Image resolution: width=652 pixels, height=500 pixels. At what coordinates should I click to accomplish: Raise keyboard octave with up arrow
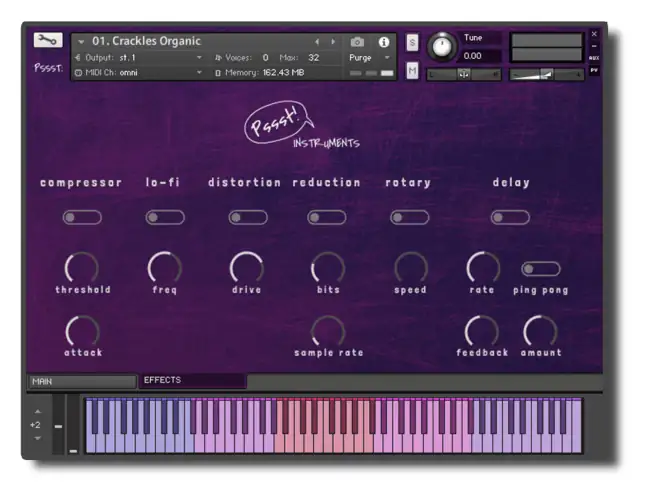pos(38,411)
